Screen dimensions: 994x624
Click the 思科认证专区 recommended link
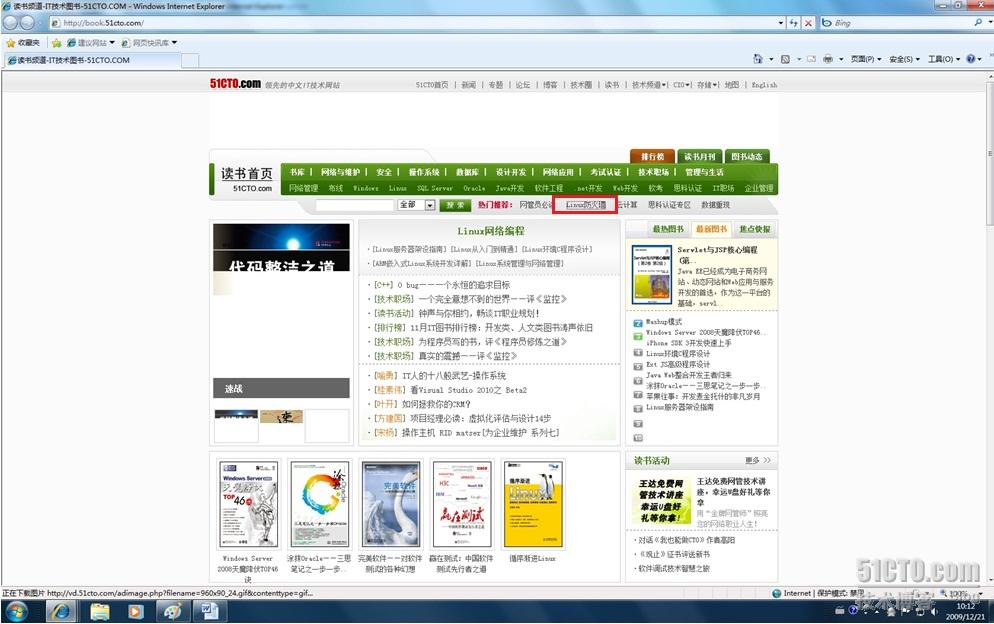tap(669, 205)
